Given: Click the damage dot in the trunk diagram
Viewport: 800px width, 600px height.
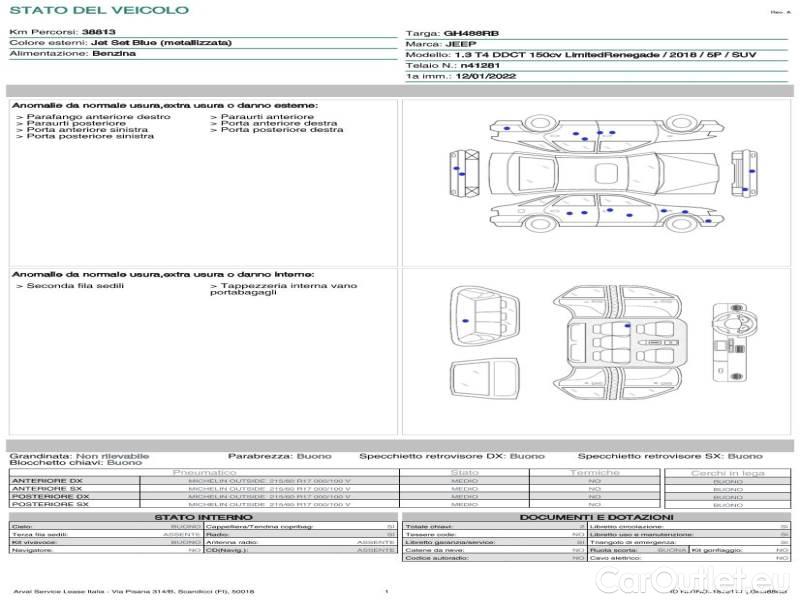Looking at the screenshot, I should tap(465, 321).
